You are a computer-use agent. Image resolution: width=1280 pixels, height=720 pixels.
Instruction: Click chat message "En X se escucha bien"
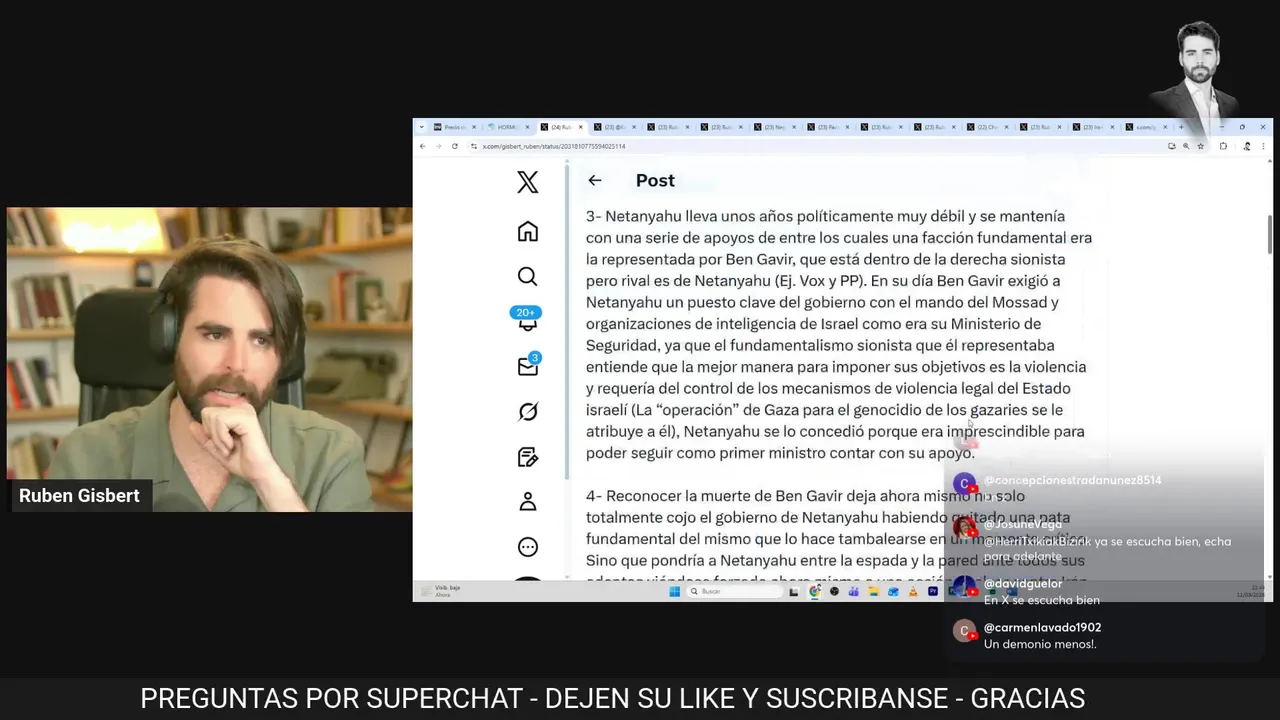tap(1042, 600)
